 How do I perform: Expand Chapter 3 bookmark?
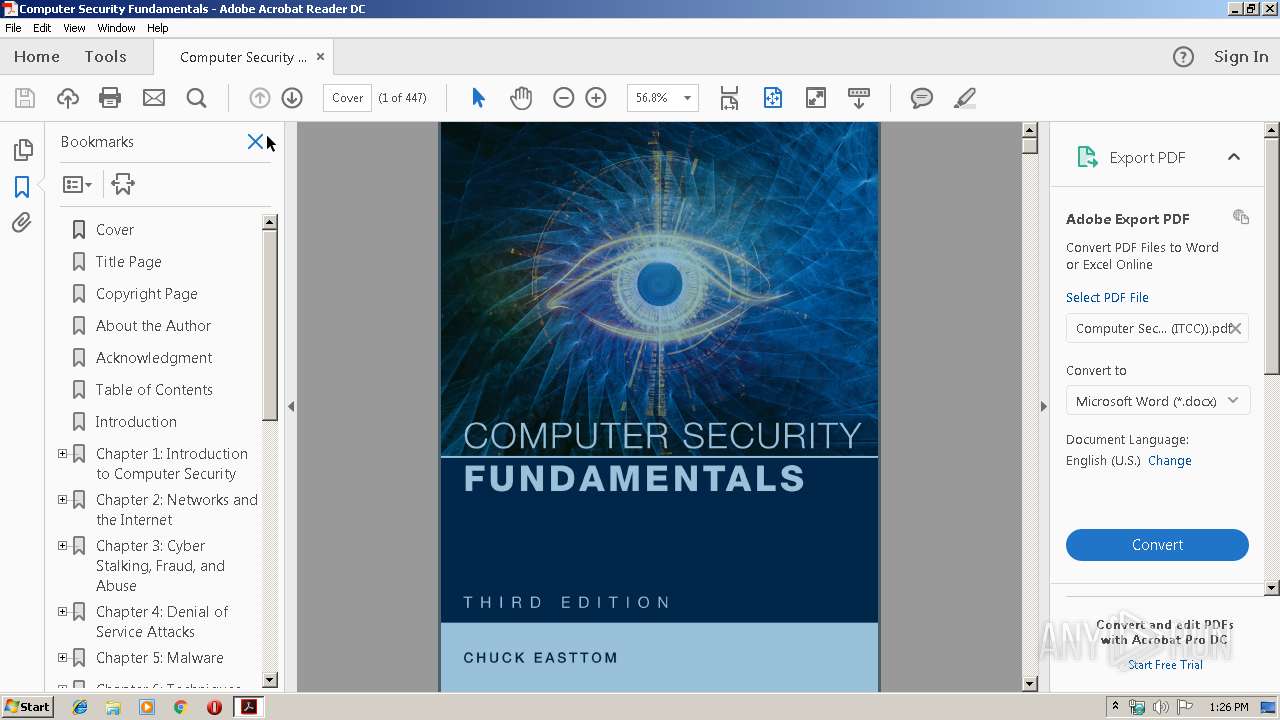62,546
